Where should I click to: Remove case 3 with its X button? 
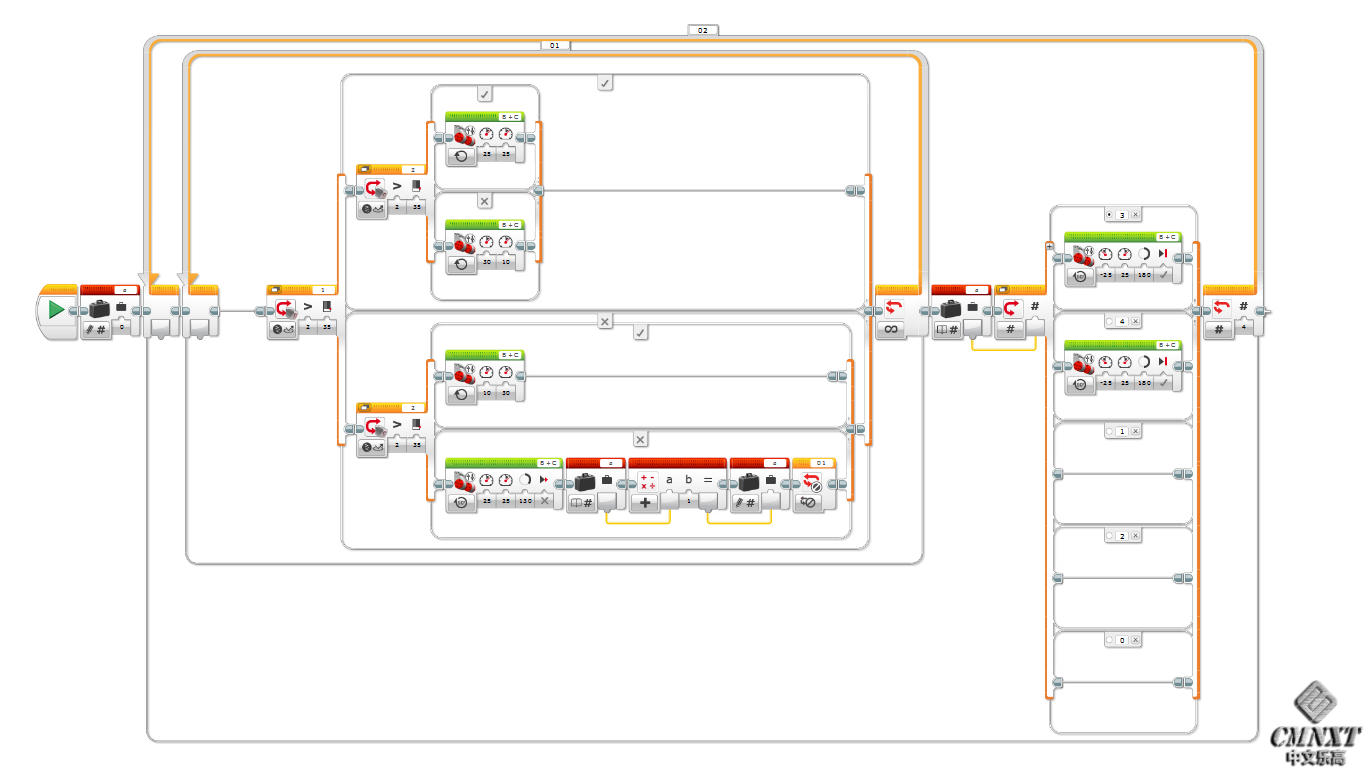(x=1135, y=215)
